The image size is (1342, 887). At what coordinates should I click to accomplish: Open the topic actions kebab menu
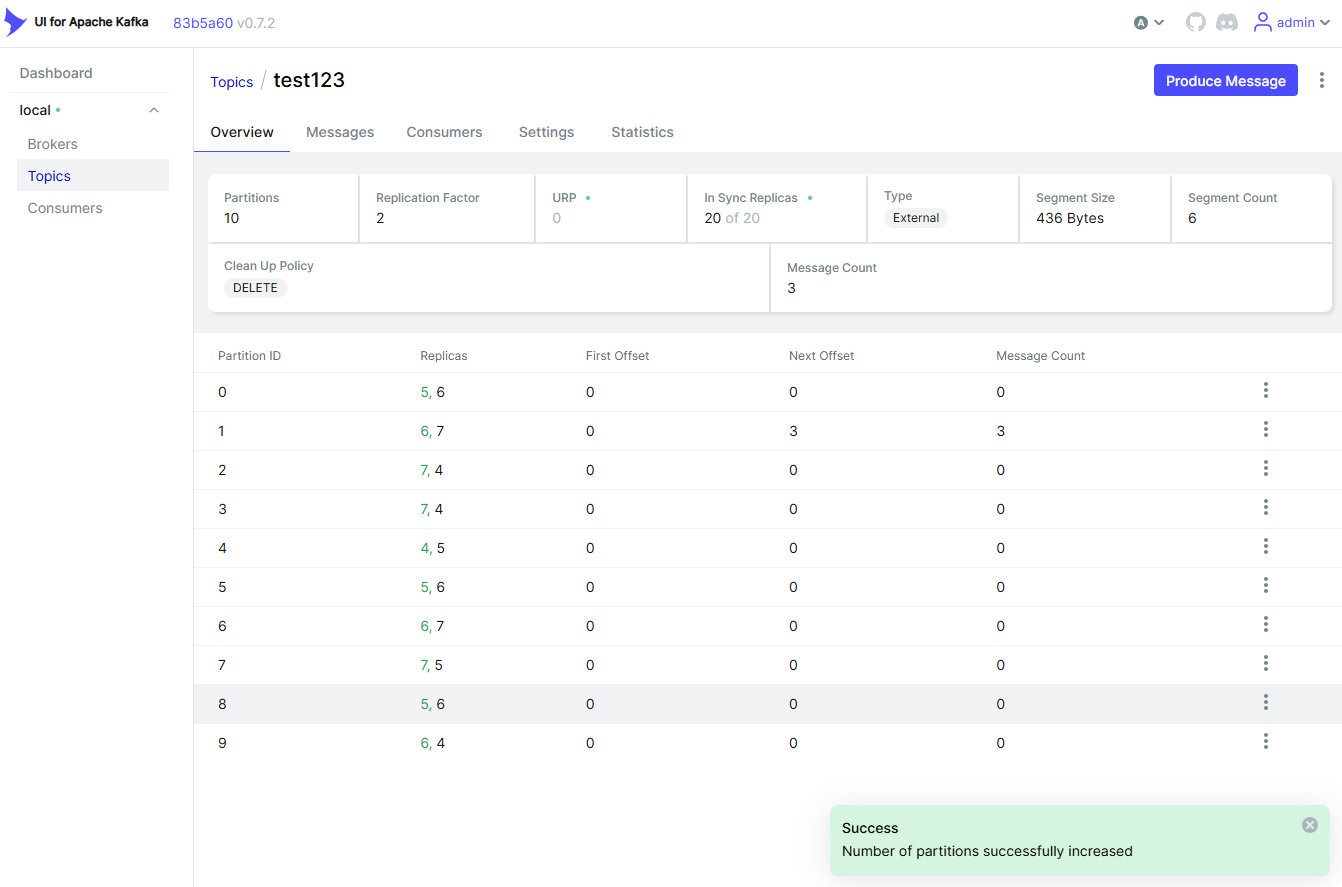tap(1322, 81)
